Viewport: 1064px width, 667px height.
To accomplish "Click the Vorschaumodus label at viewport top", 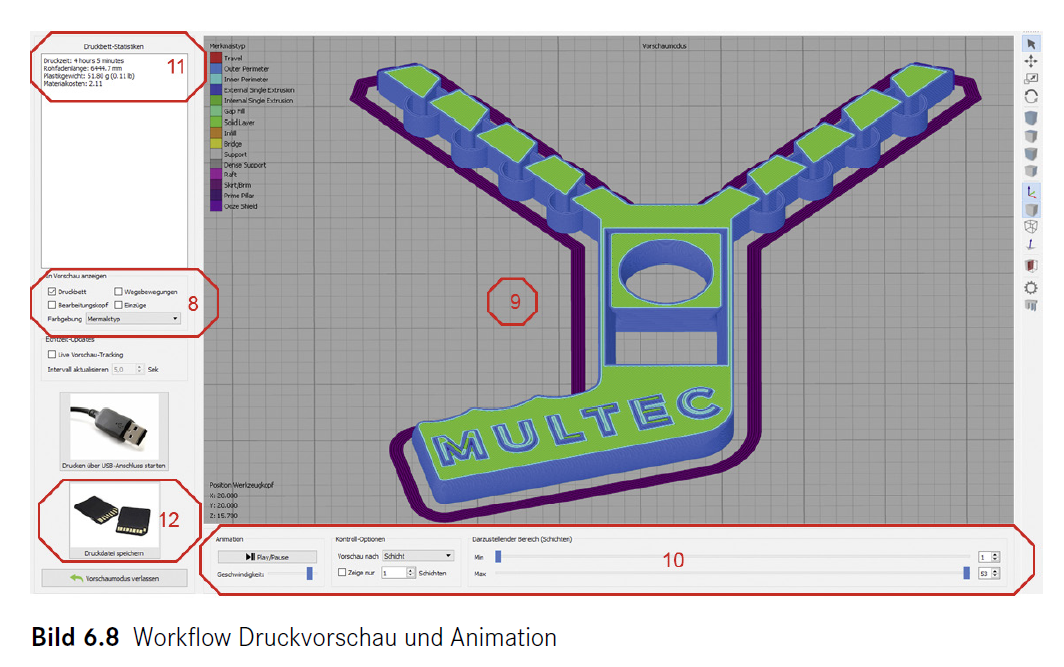I will click(x=664, y=46).
